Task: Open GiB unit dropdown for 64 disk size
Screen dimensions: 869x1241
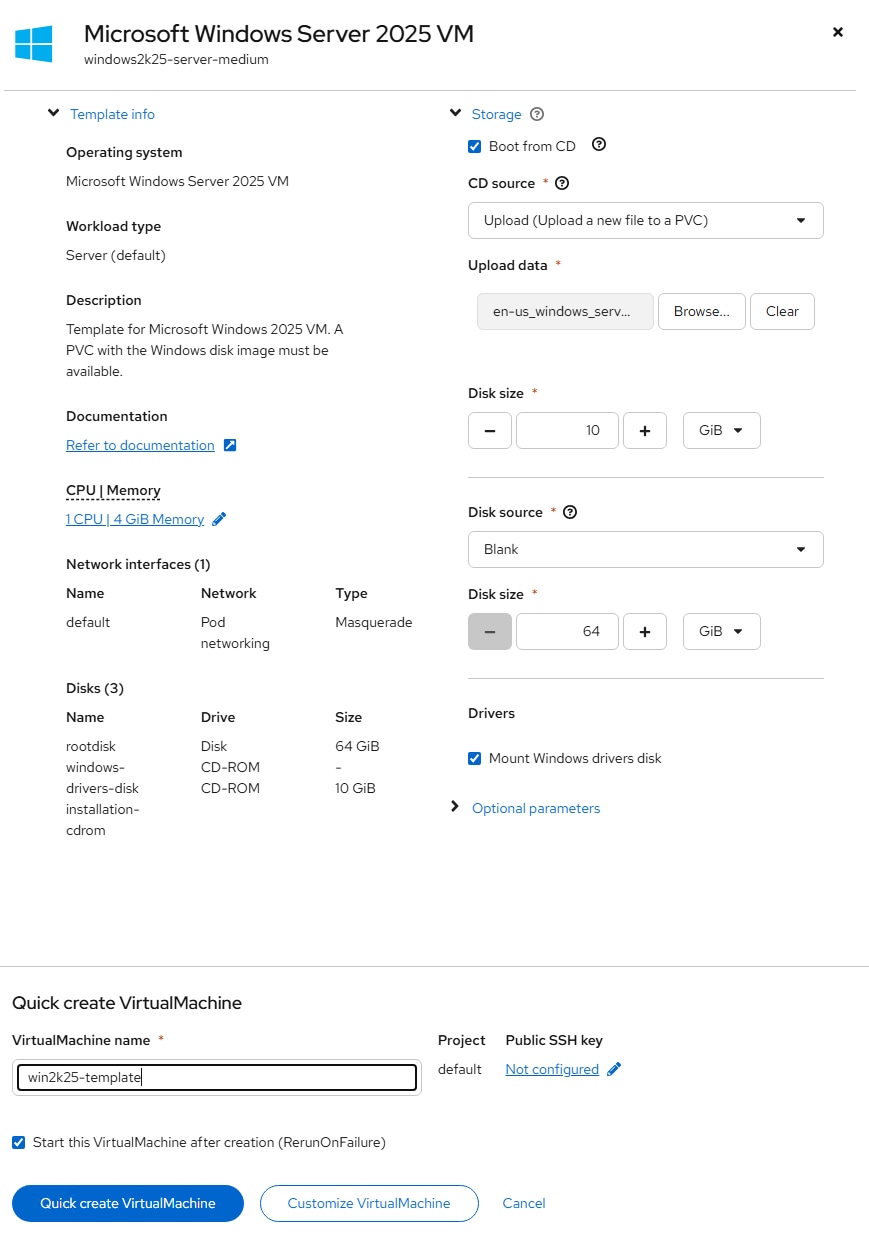Action: click(722, 631)
